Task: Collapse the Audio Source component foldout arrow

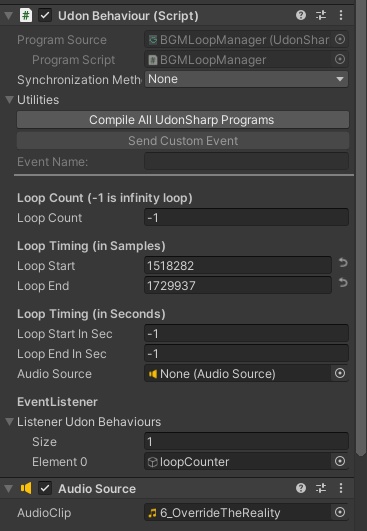Action: coord(8,489)
